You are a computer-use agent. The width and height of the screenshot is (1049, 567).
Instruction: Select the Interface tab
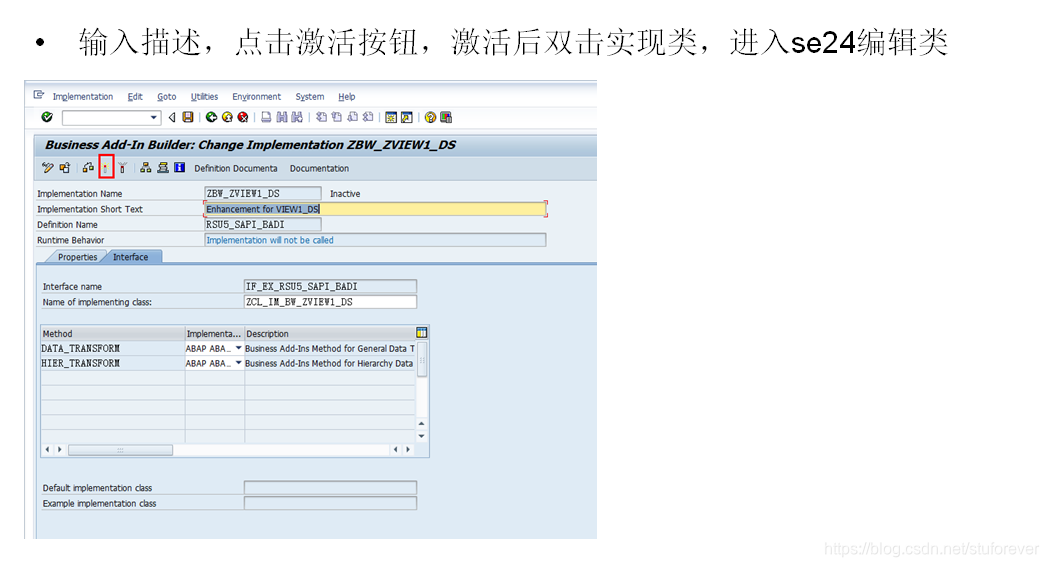point(130,257)
